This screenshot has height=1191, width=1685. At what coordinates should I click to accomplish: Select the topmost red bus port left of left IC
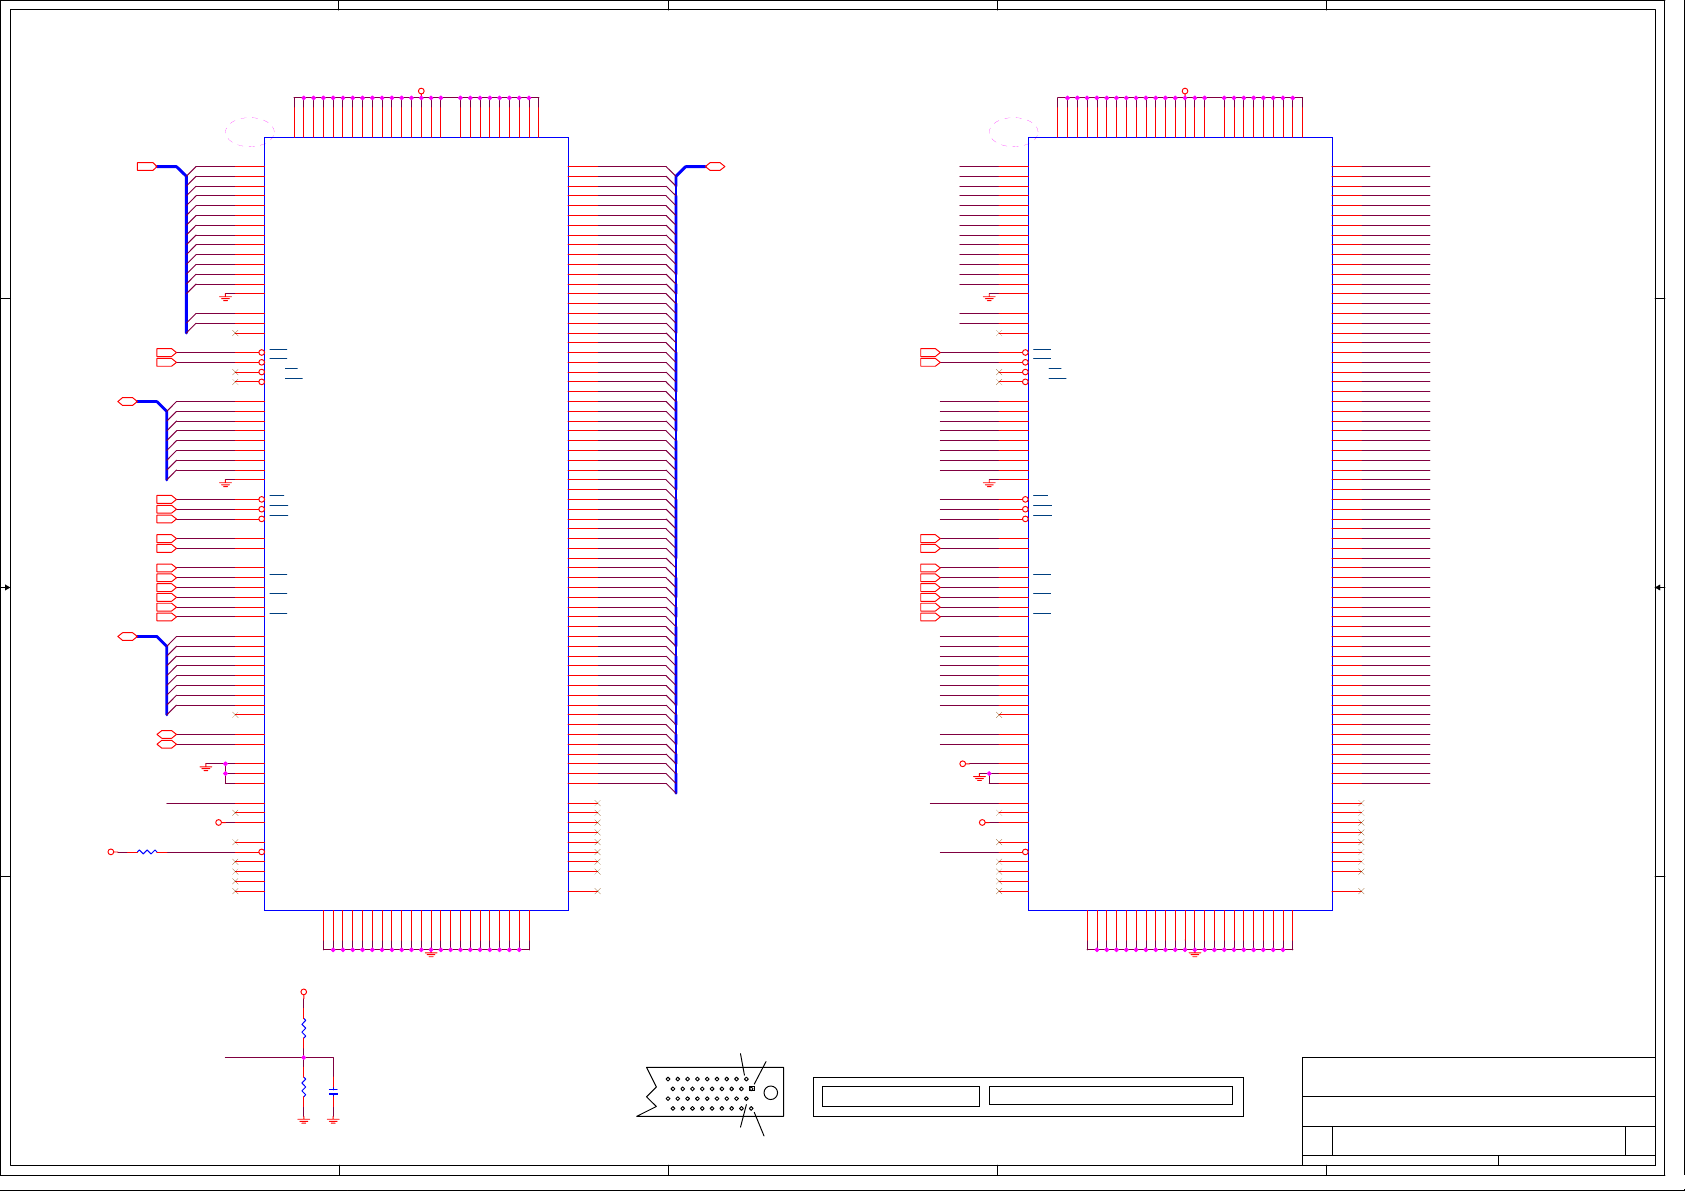click(147, 166)
